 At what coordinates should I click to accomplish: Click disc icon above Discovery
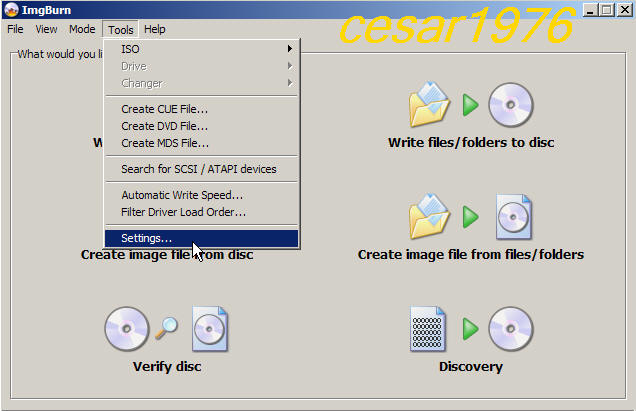click(x=511, y=329)
